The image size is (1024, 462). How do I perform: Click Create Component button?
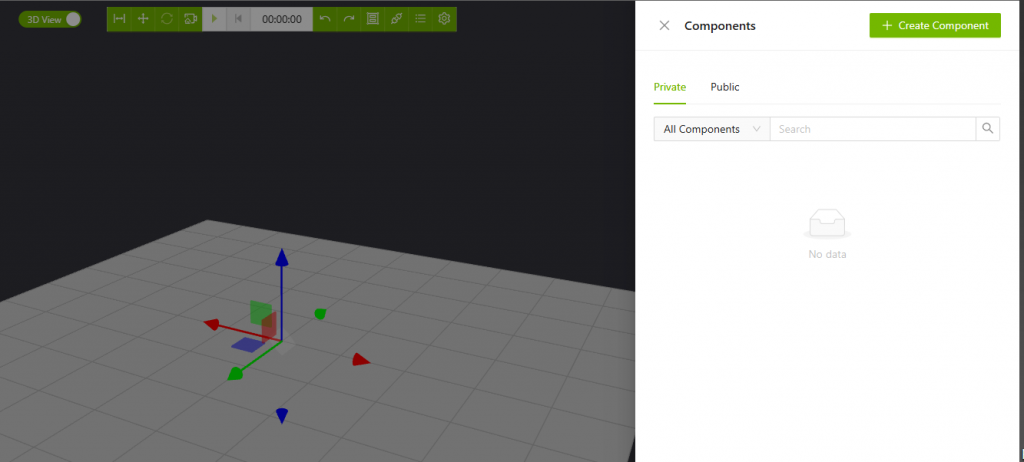935,25
